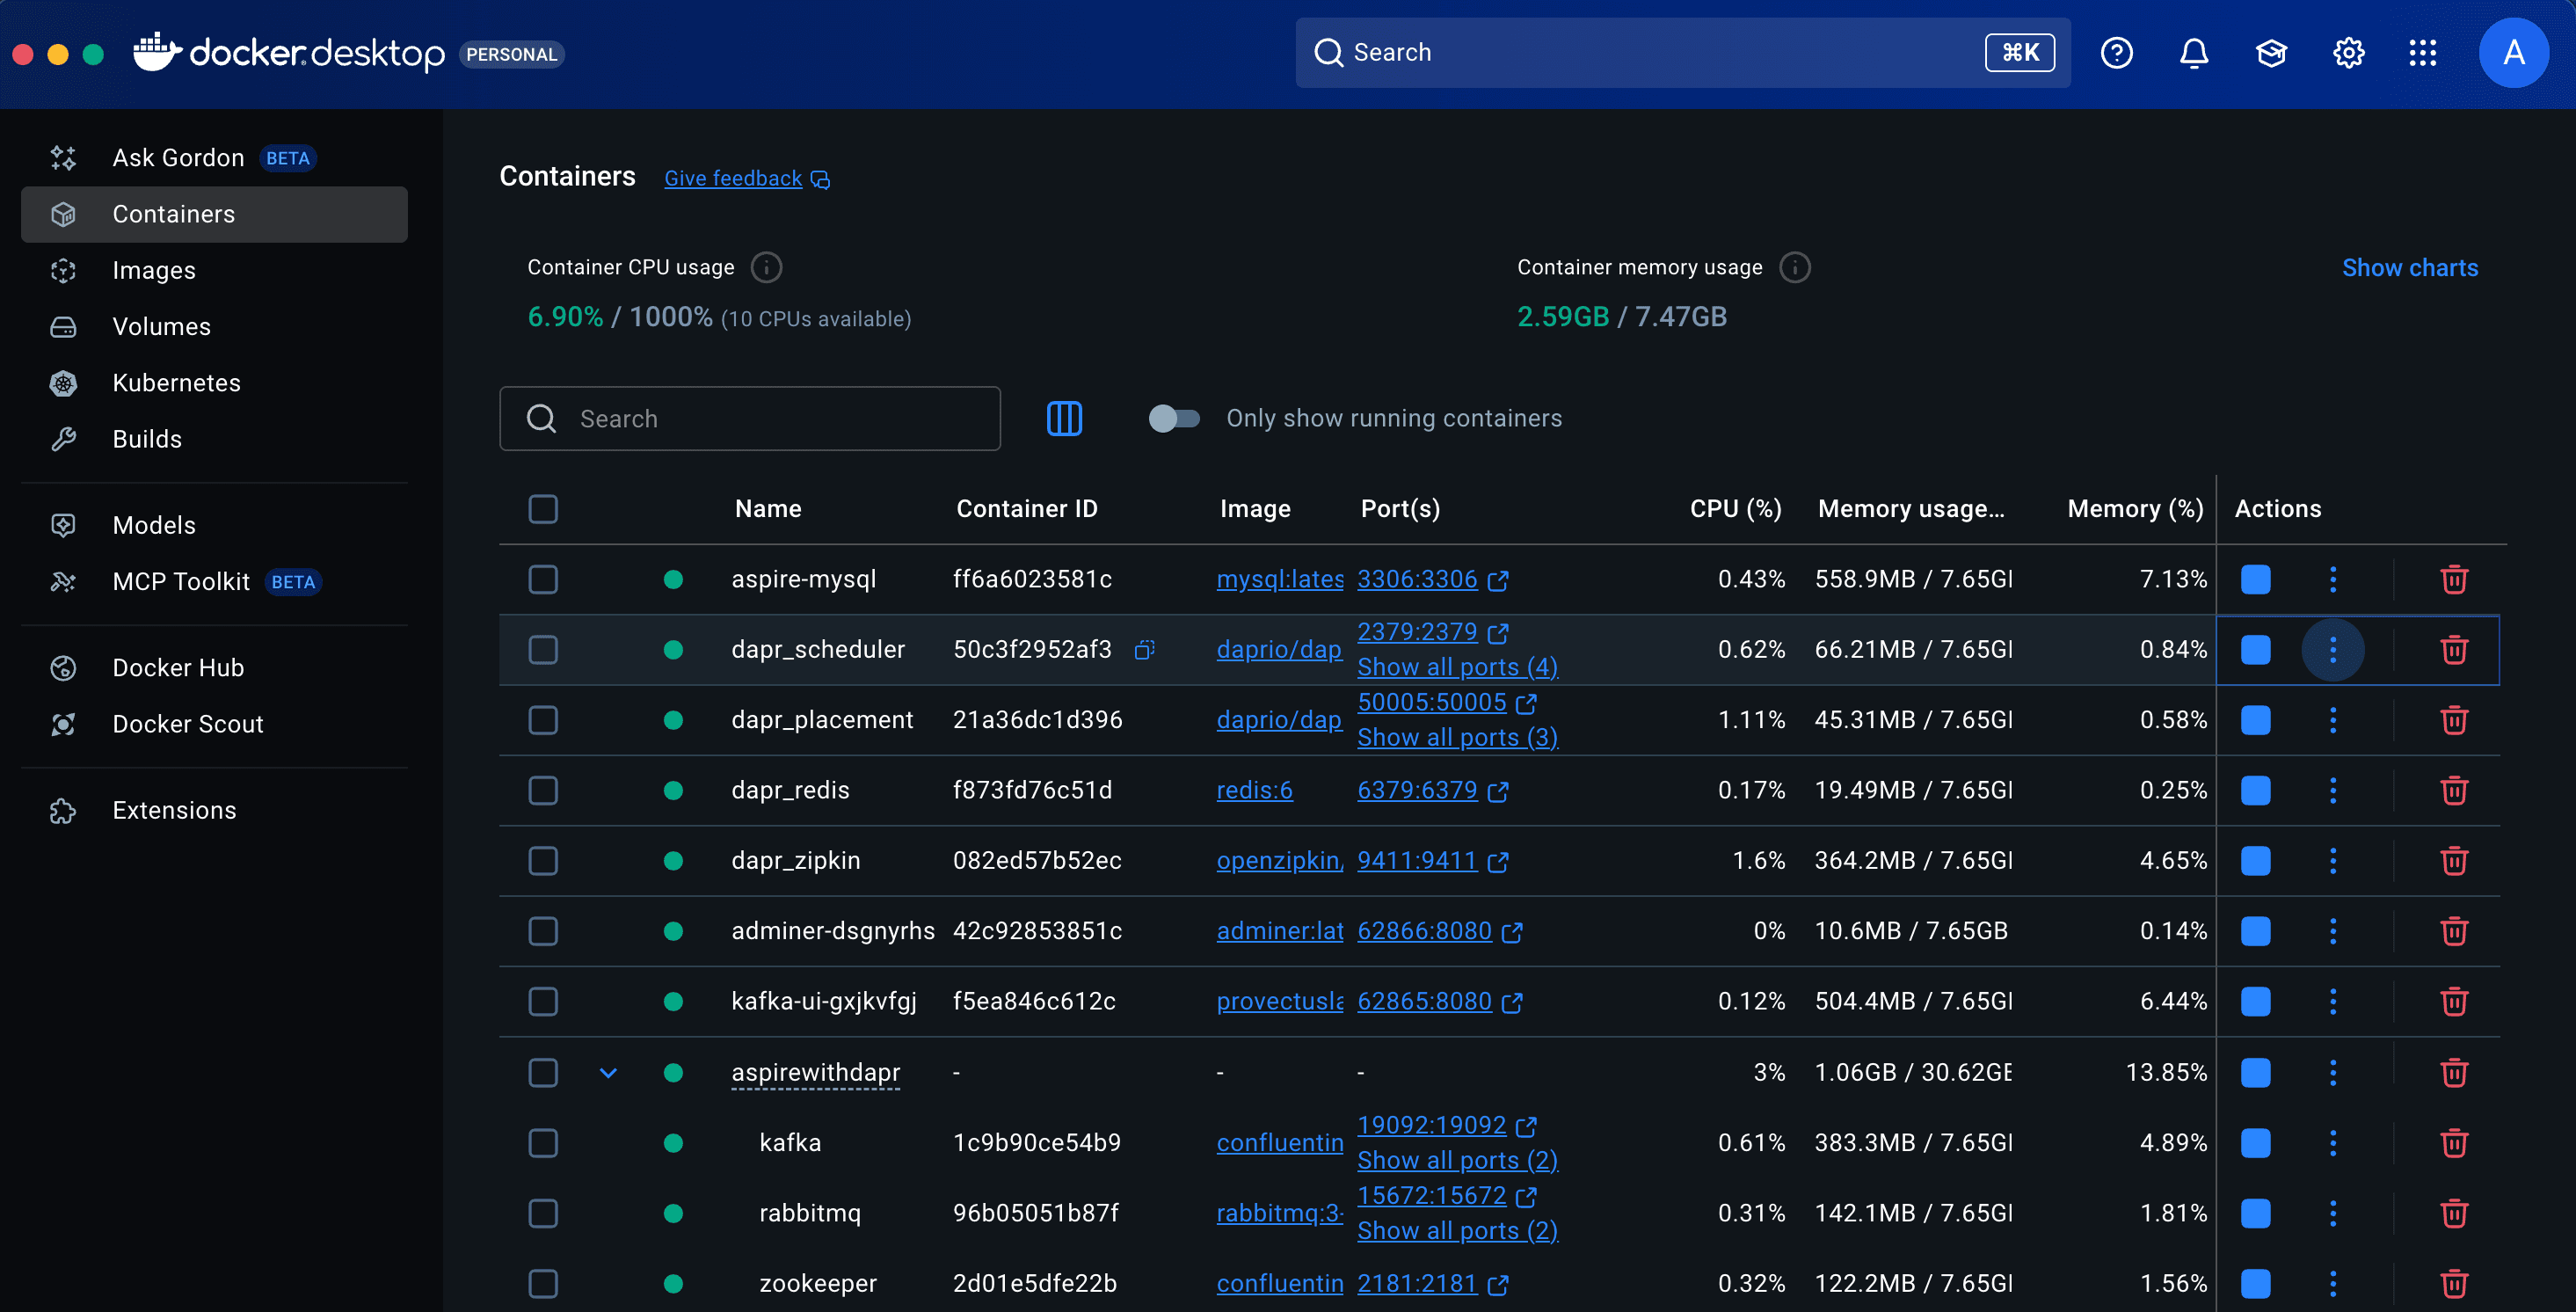
Task: Check the select-all containers checkbox
Action: (543, 509)
